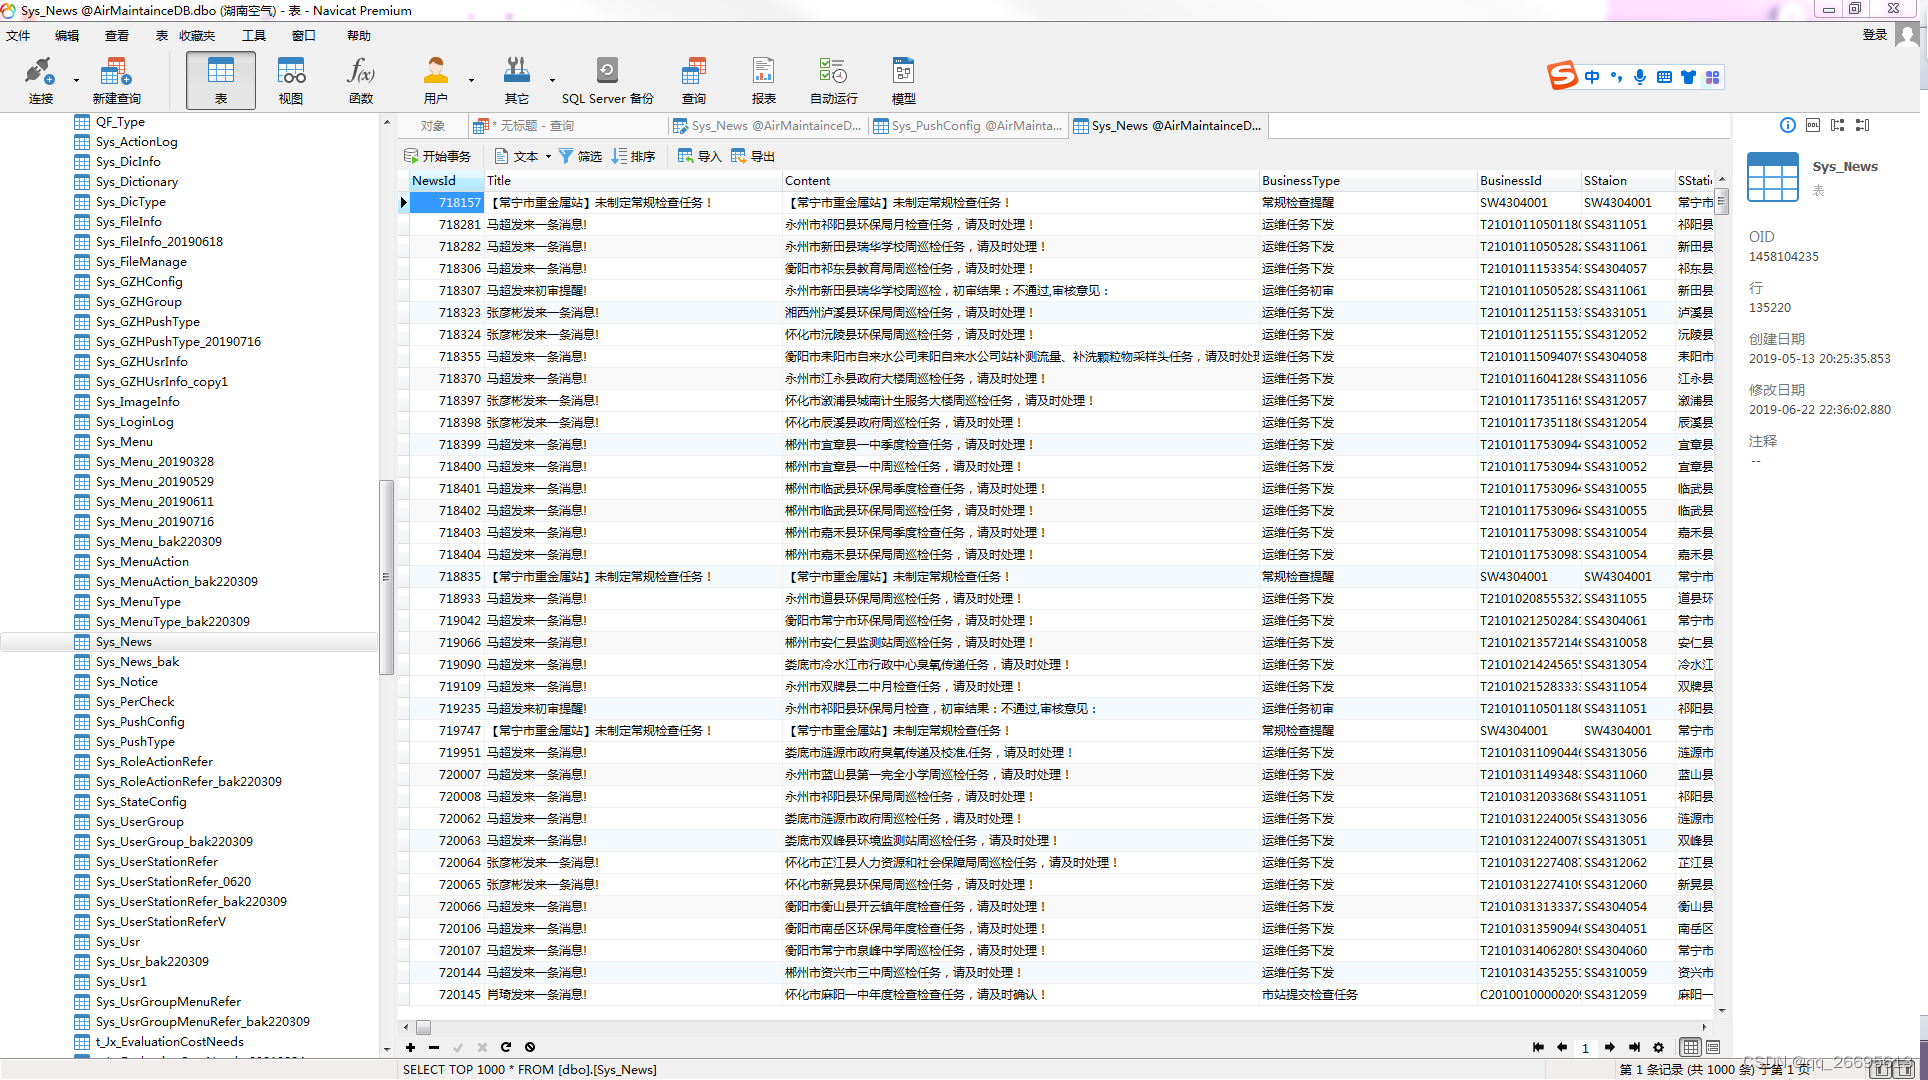The width and height of the screenshot is (1928, 1080).
Task: Toggle Sogou voice input microphone
Action: point(1640,77)
